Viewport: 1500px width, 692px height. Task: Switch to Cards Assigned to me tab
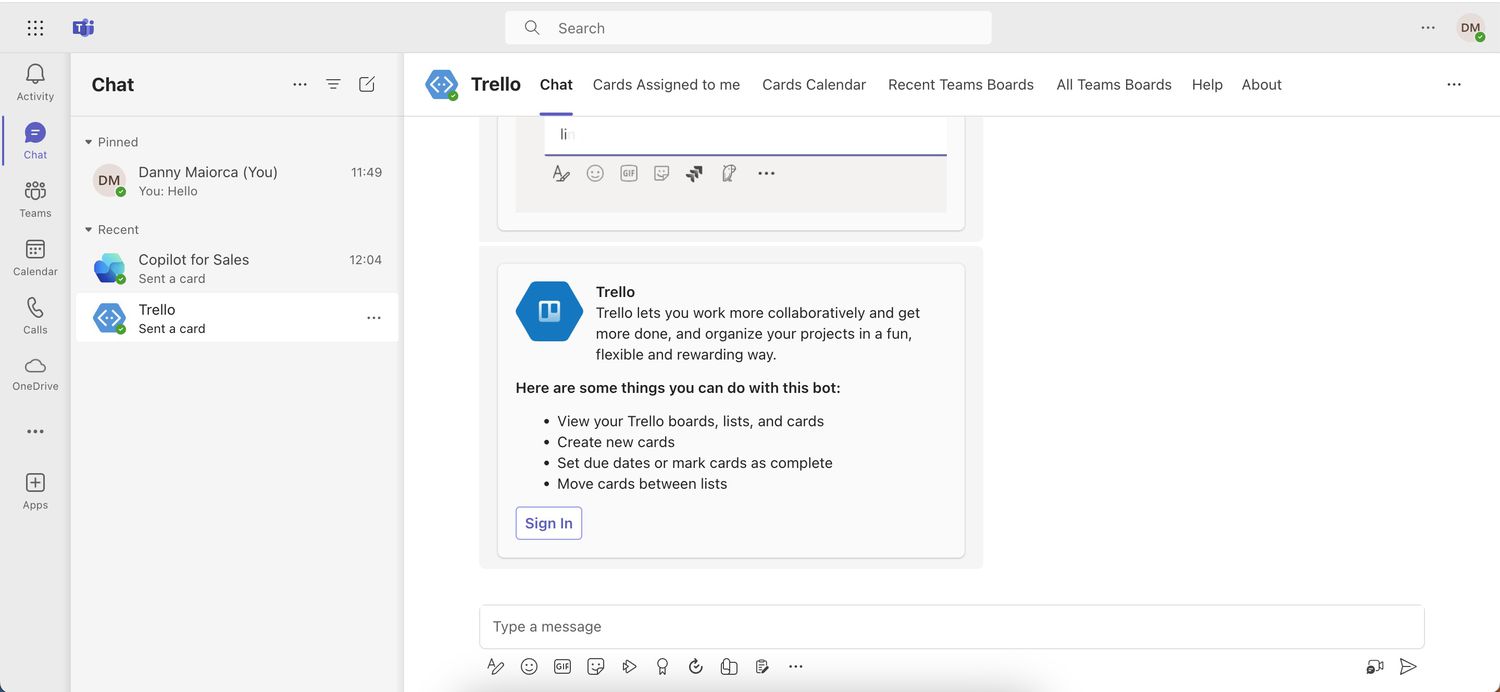click(666, 85)
